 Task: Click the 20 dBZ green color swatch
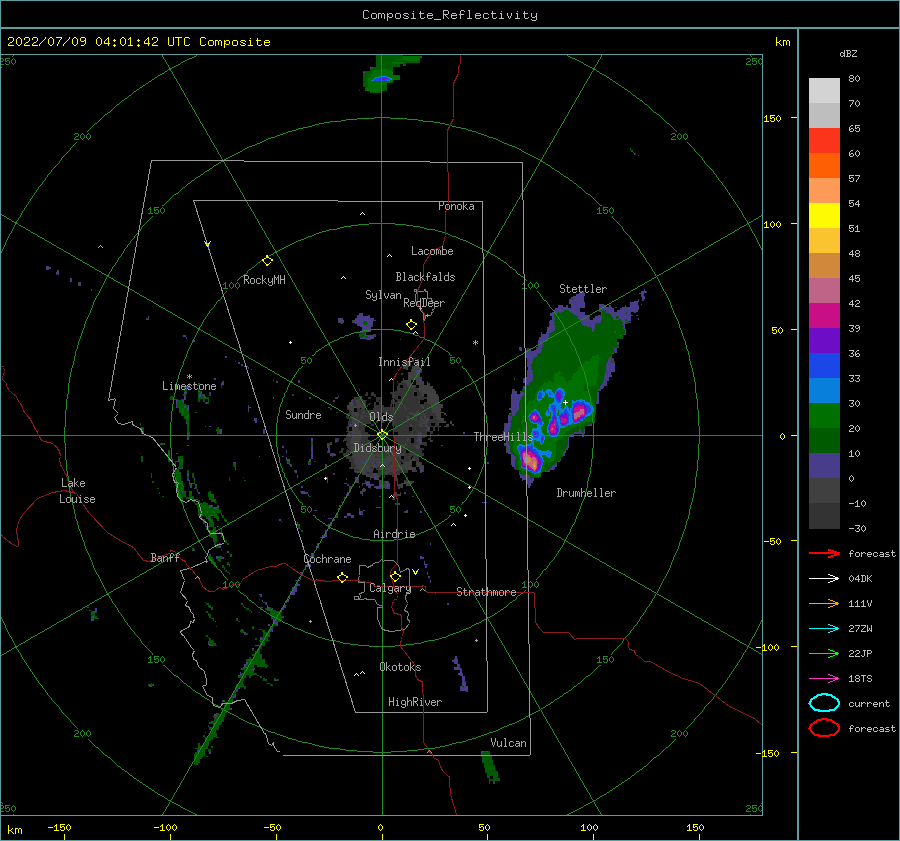pyautogui.click(x=824, y=440)
